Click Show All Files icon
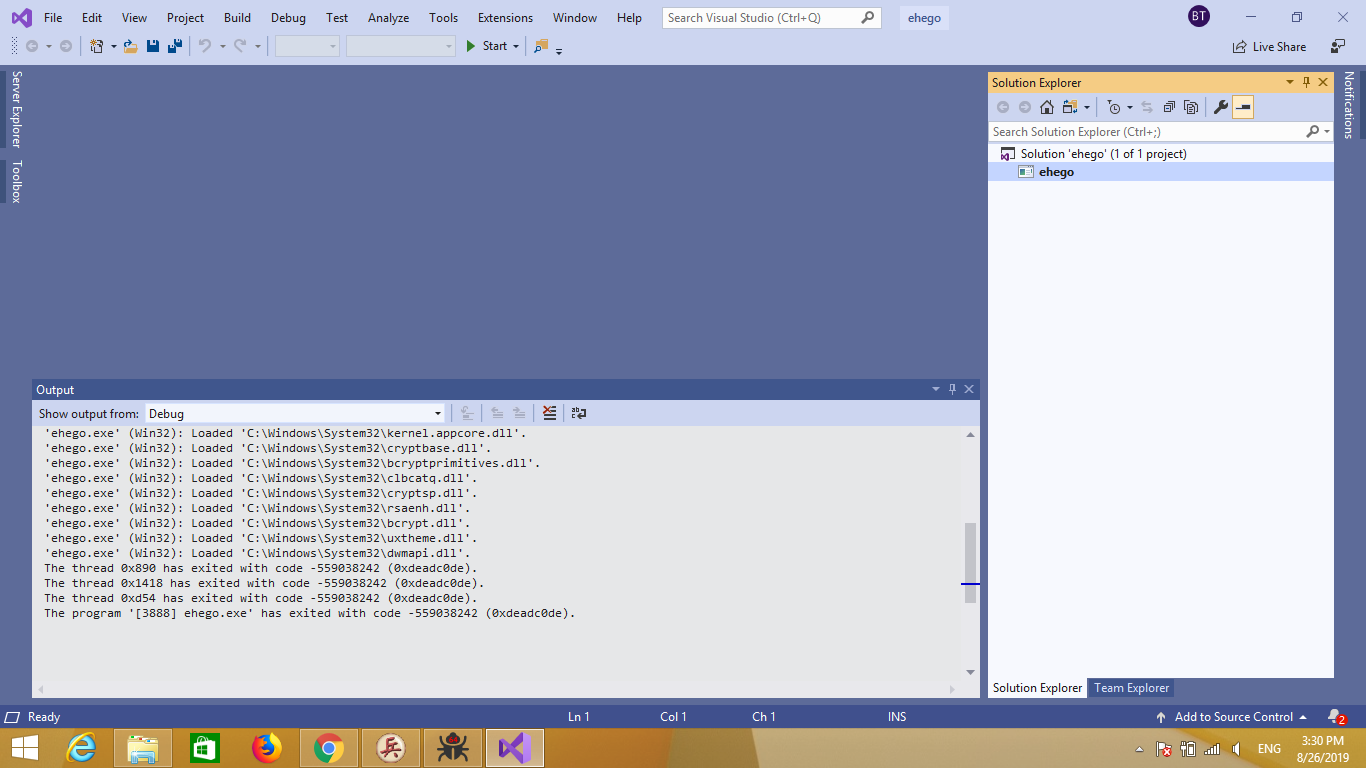The image size is (1366, 768). tap(1191, 107)
